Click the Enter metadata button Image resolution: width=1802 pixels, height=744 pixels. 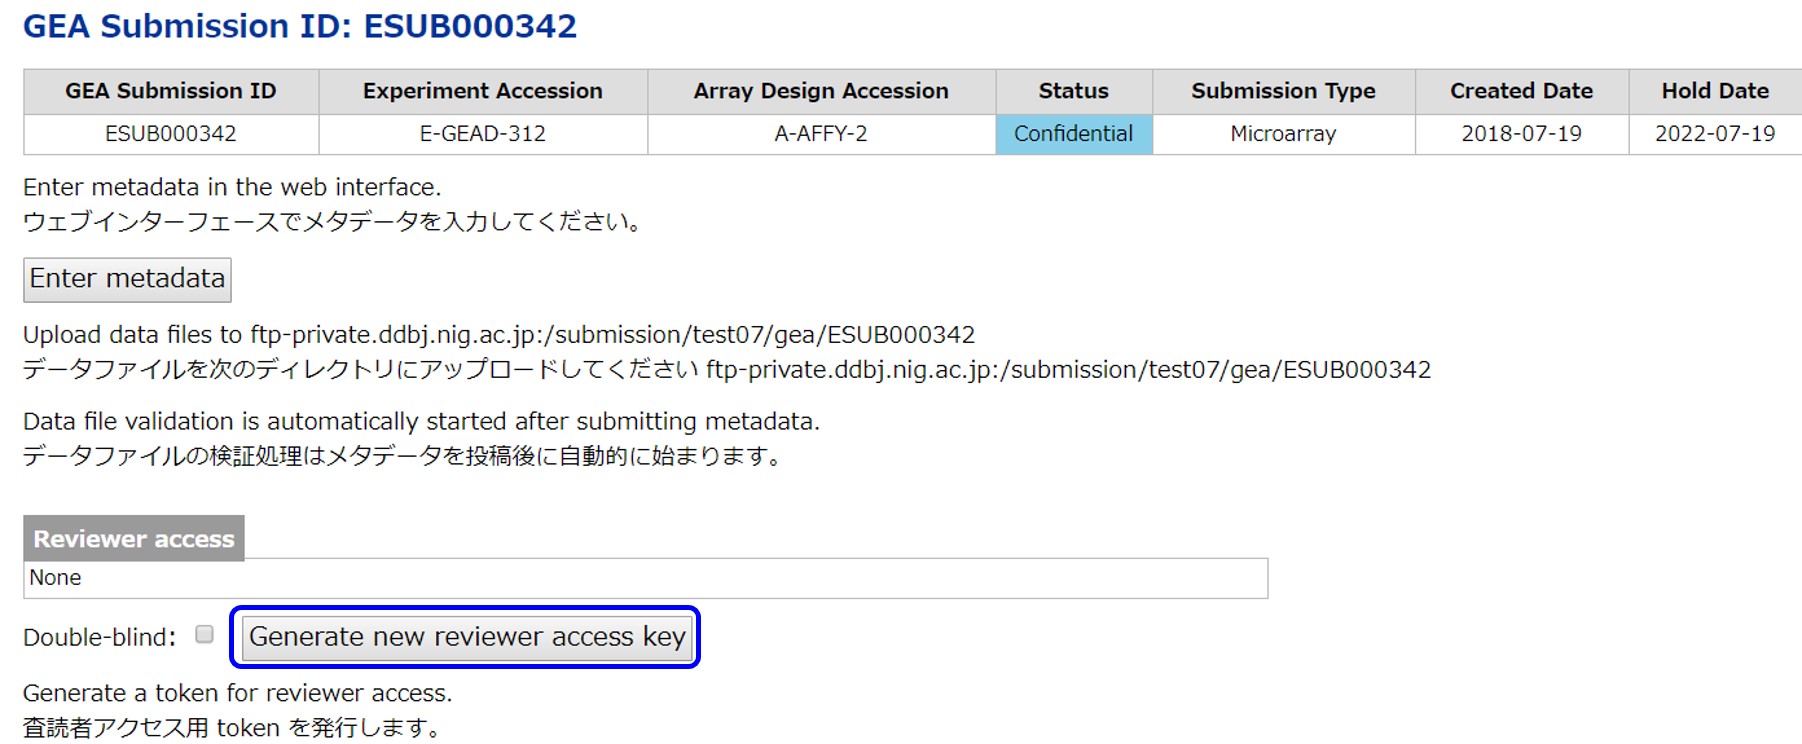[x=127, y=279]
